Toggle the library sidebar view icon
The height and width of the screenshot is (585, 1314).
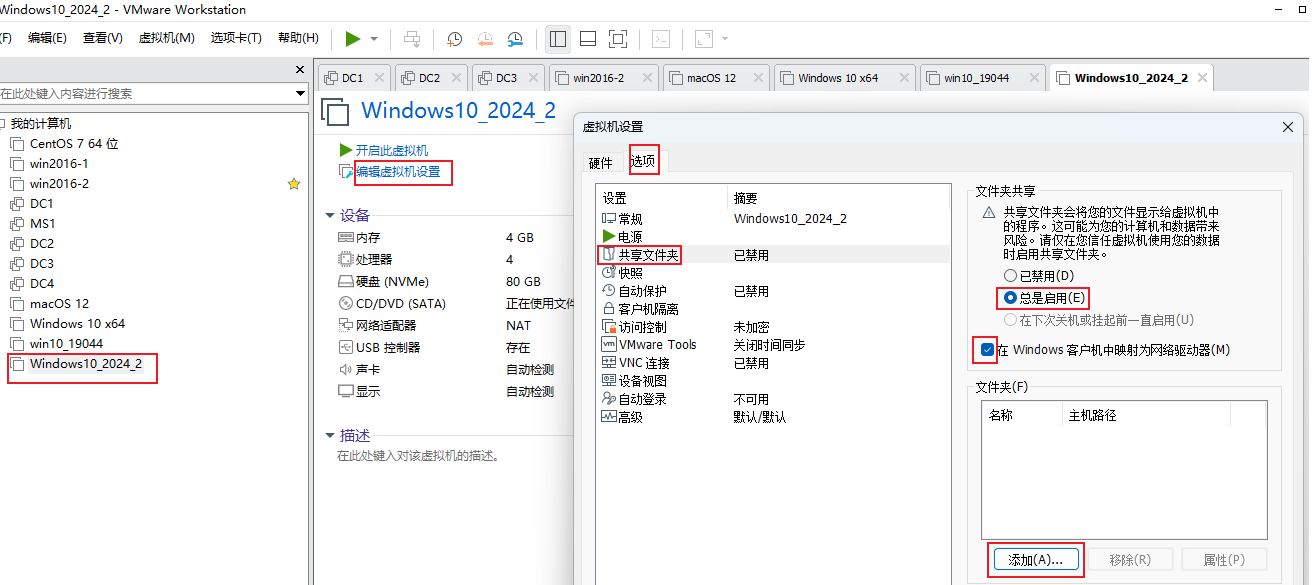tap(558, 39)
